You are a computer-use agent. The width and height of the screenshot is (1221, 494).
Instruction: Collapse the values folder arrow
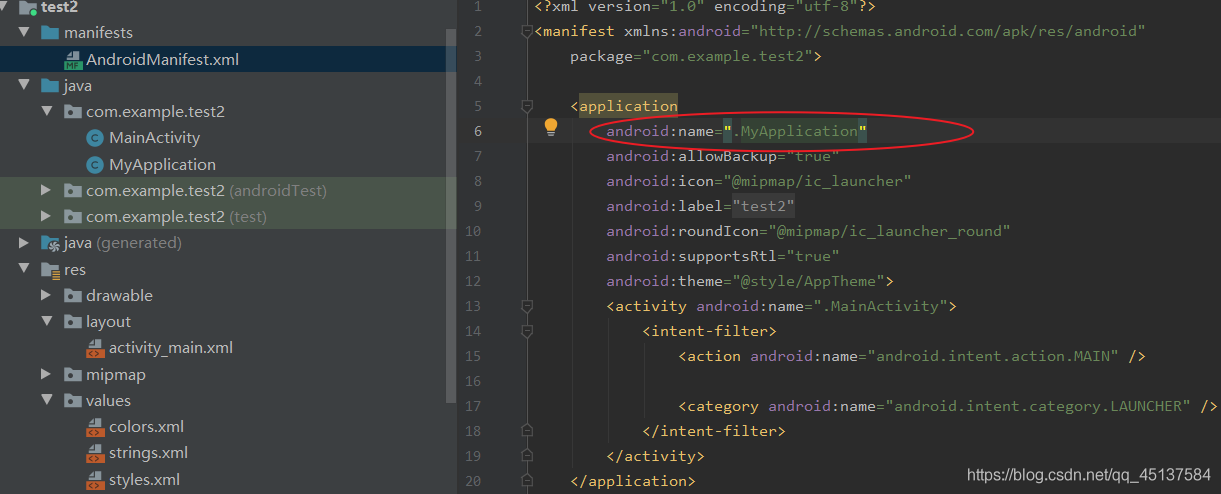pyautogui.click(x=46, y=401)
